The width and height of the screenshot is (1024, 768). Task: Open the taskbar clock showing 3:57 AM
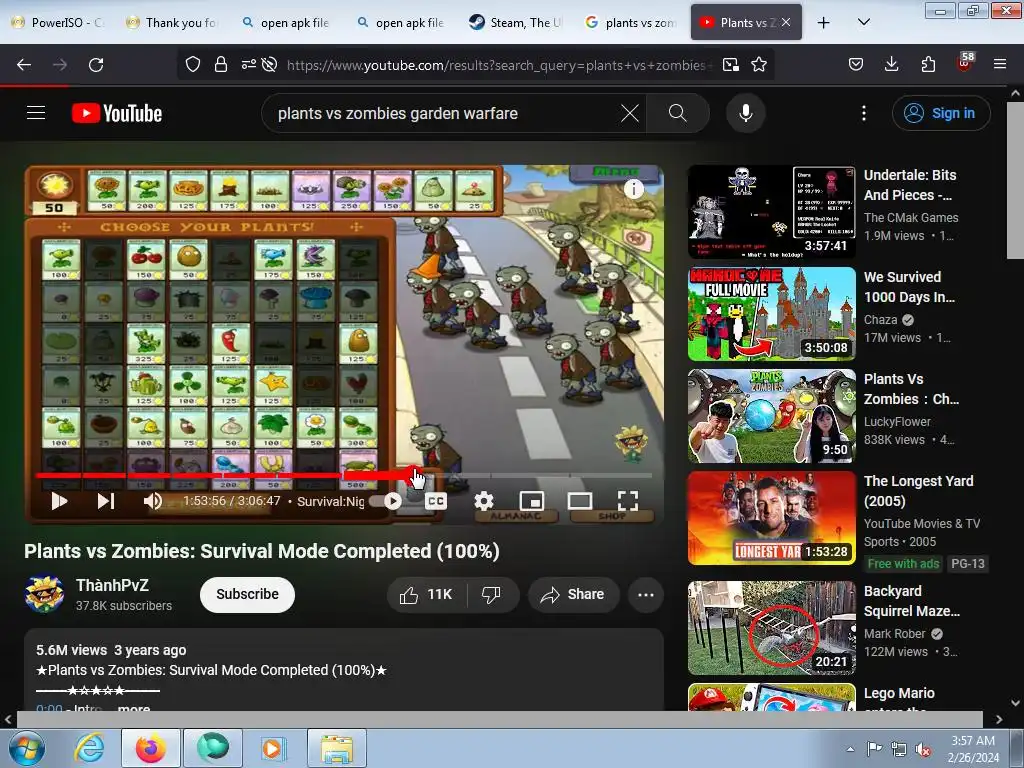coord(973,749)
